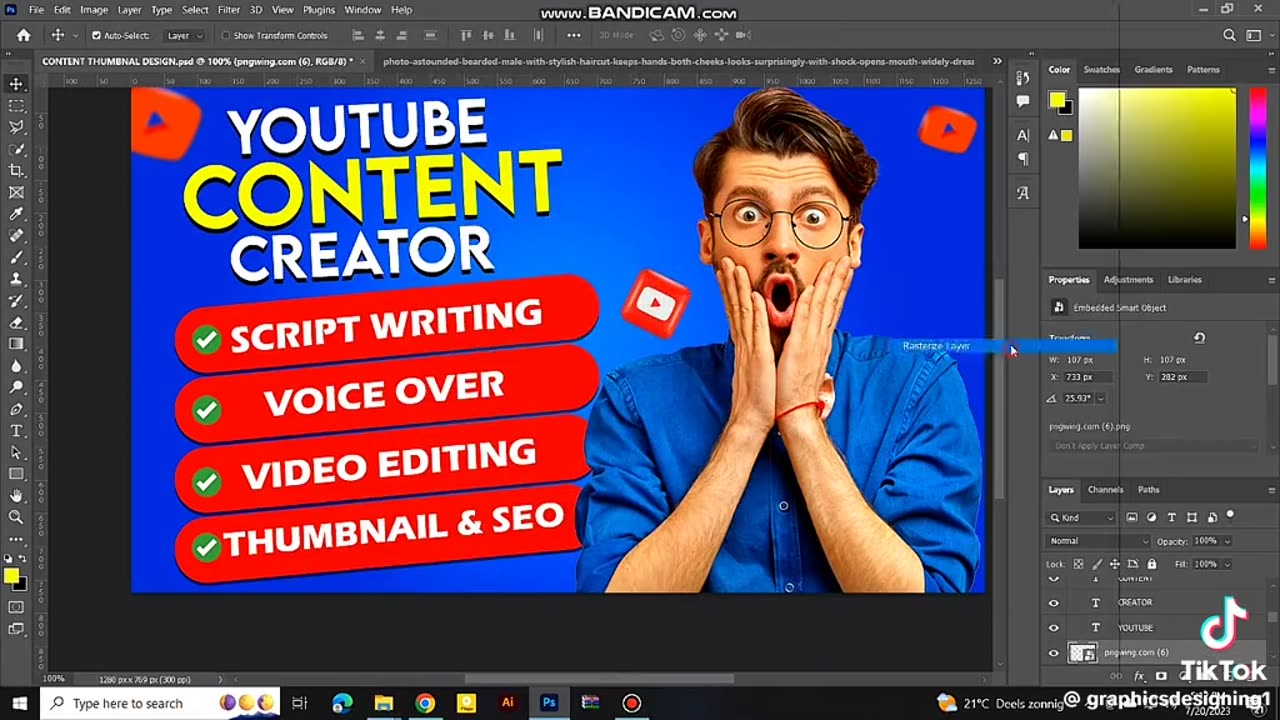Select the Dodge tool

(x=16, y=387)
